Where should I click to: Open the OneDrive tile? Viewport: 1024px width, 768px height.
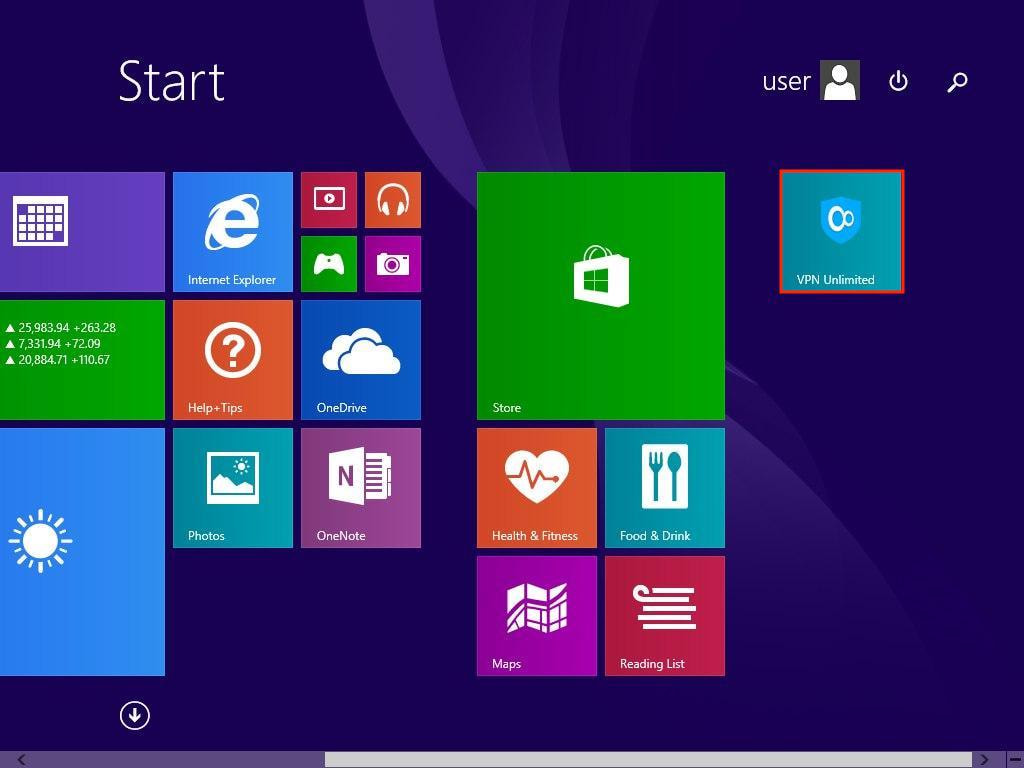[360, 359]
